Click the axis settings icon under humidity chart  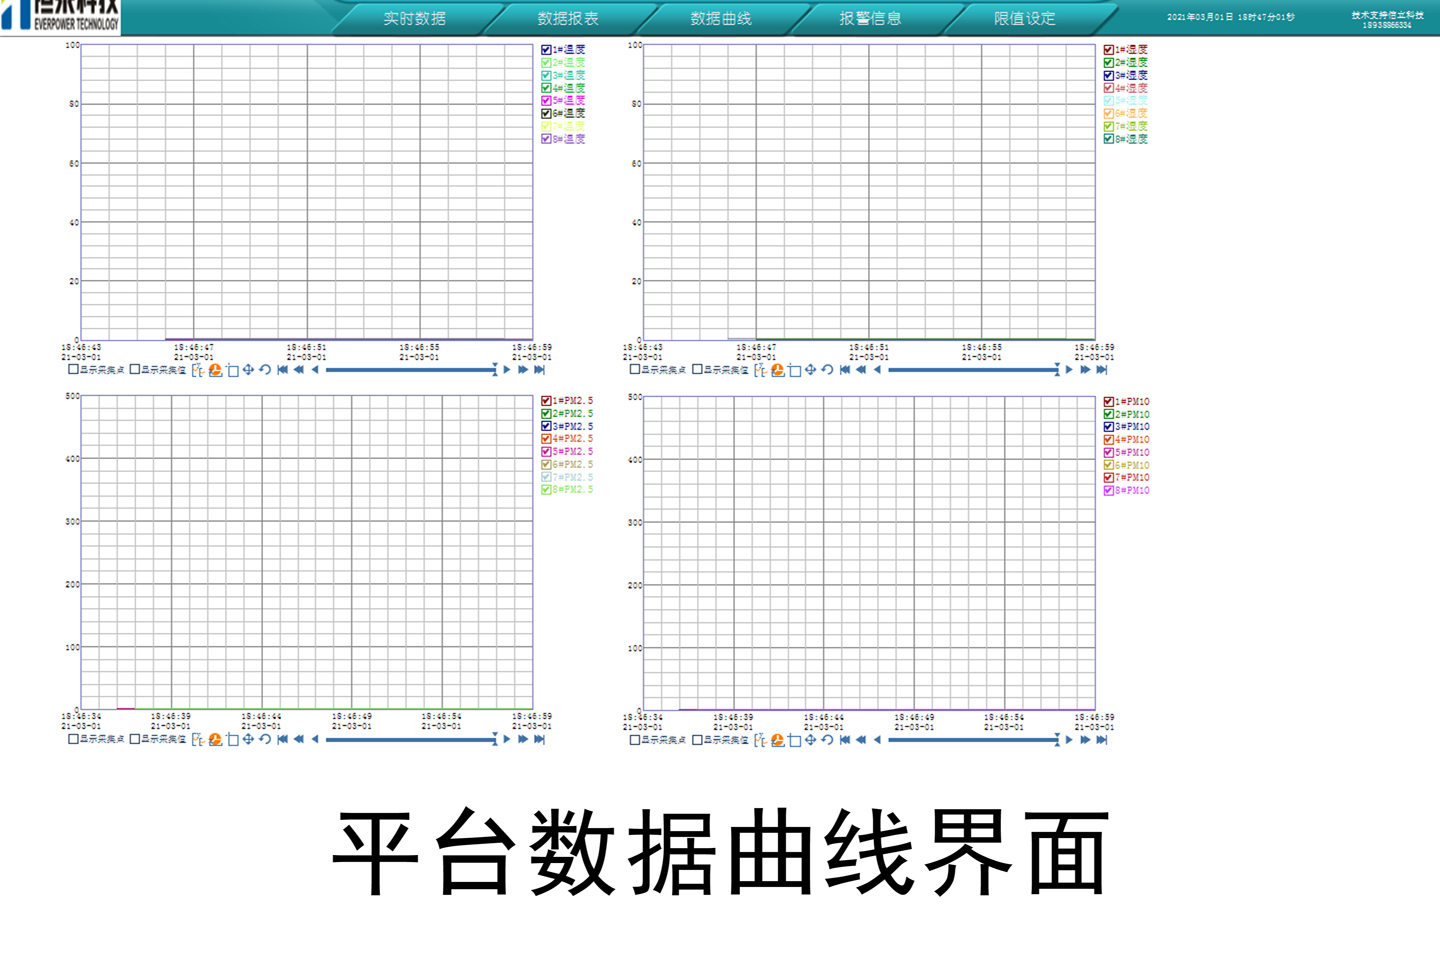click(x=760, y=370)
